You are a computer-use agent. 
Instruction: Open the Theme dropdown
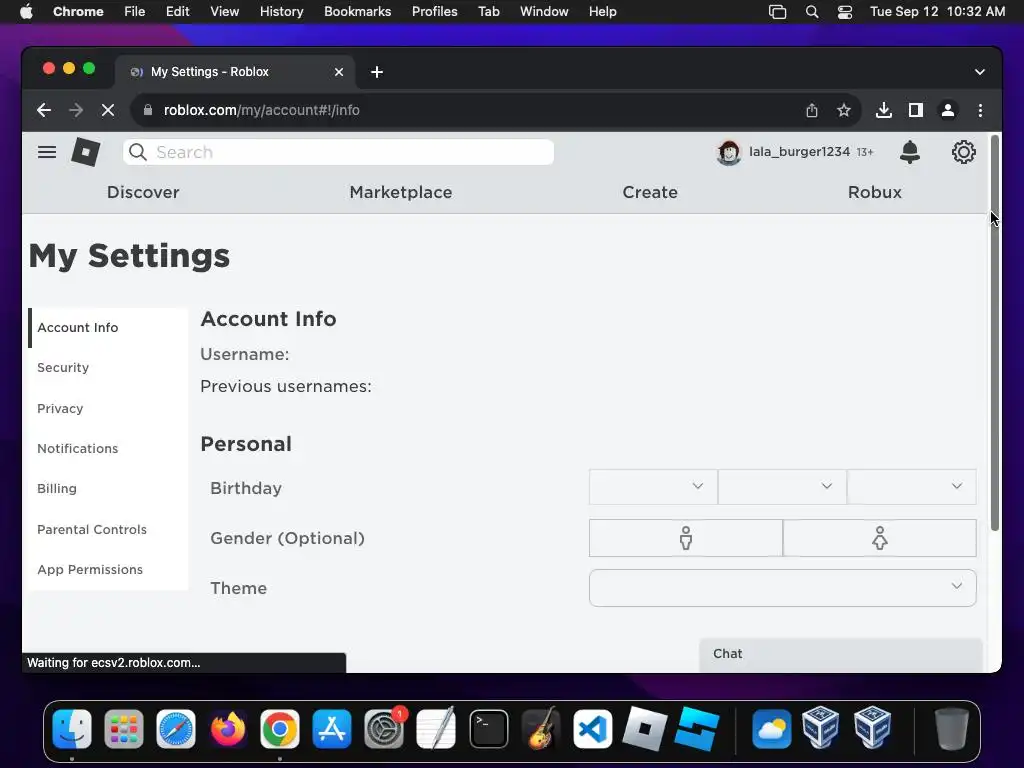[782, 588]
